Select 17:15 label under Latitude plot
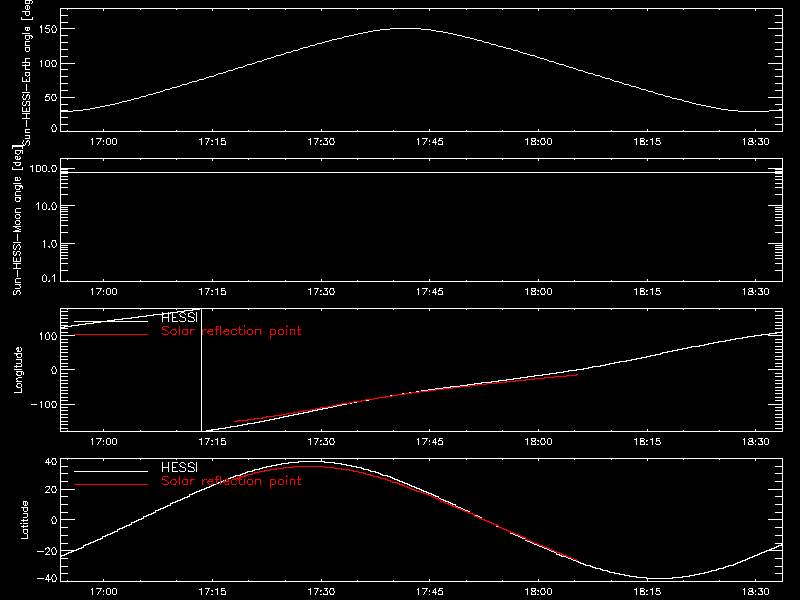 click(x=212, y=591)
